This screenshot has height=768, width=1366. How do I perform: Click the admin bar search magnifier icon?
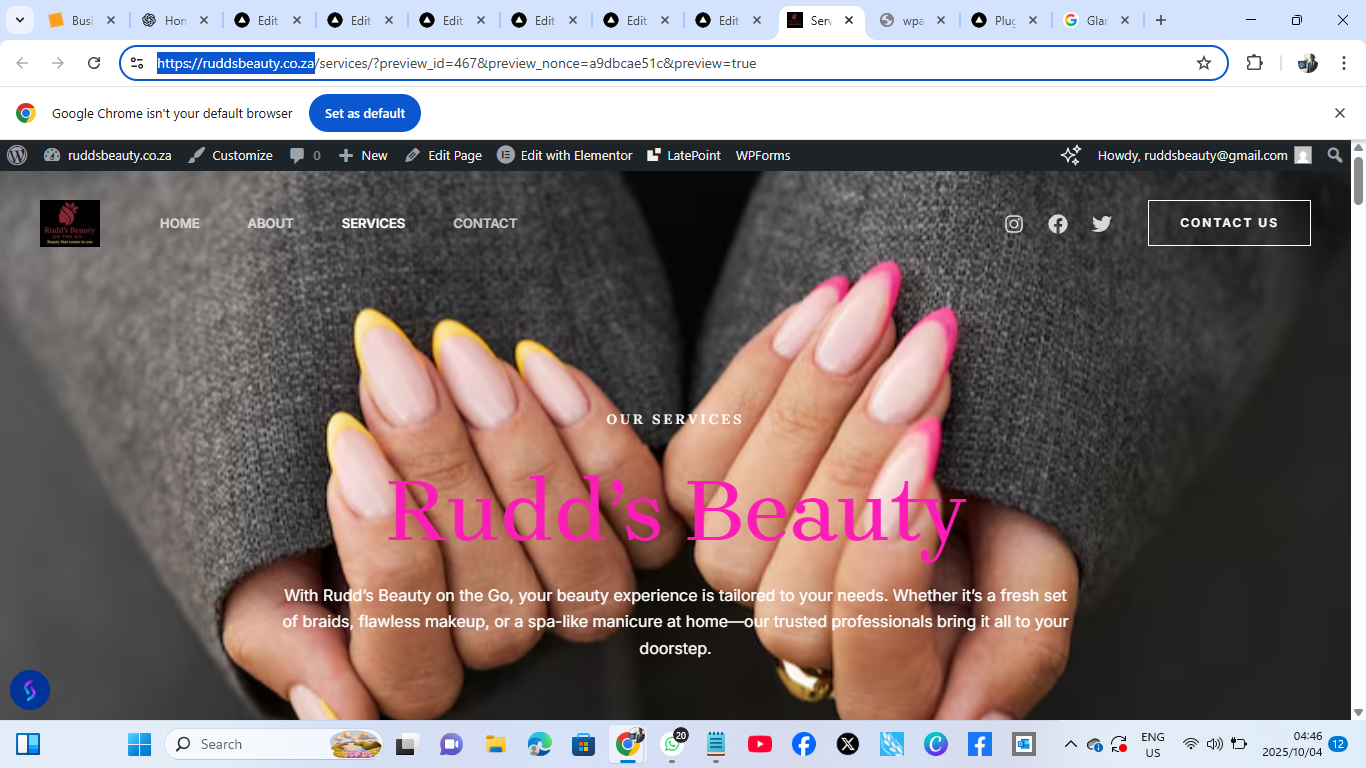click(1334, 155)
